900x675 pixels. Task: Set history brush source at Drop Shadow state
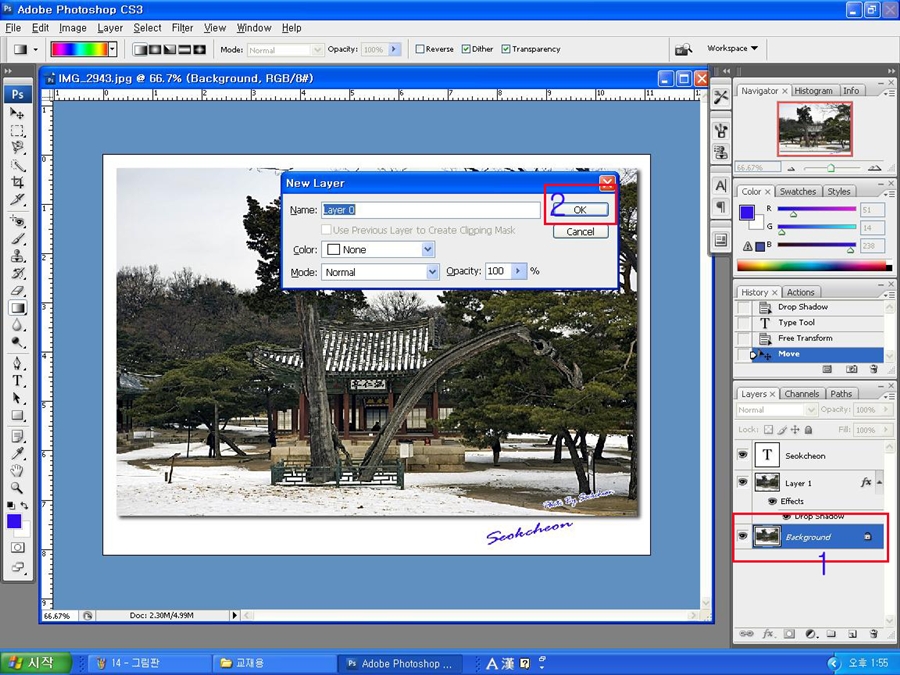(744, 307)
